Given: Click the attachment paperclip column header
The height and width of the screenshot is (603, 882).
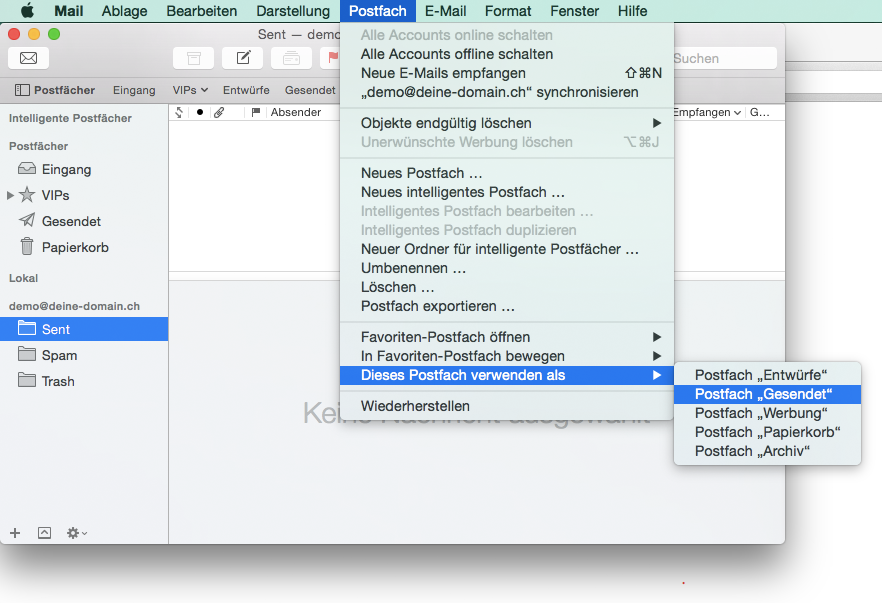Looking at the screenshot, I should pyautogui.click(x=219, y=112).
